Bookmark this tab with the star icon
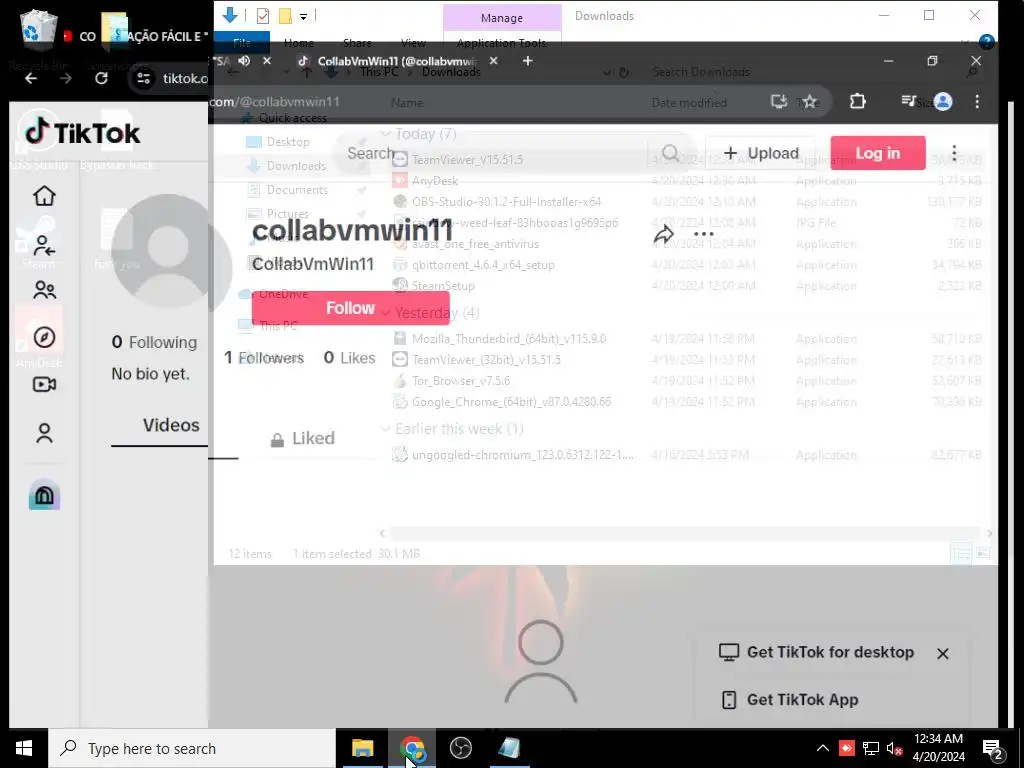 pyautogui.click(x=810, y=101)
